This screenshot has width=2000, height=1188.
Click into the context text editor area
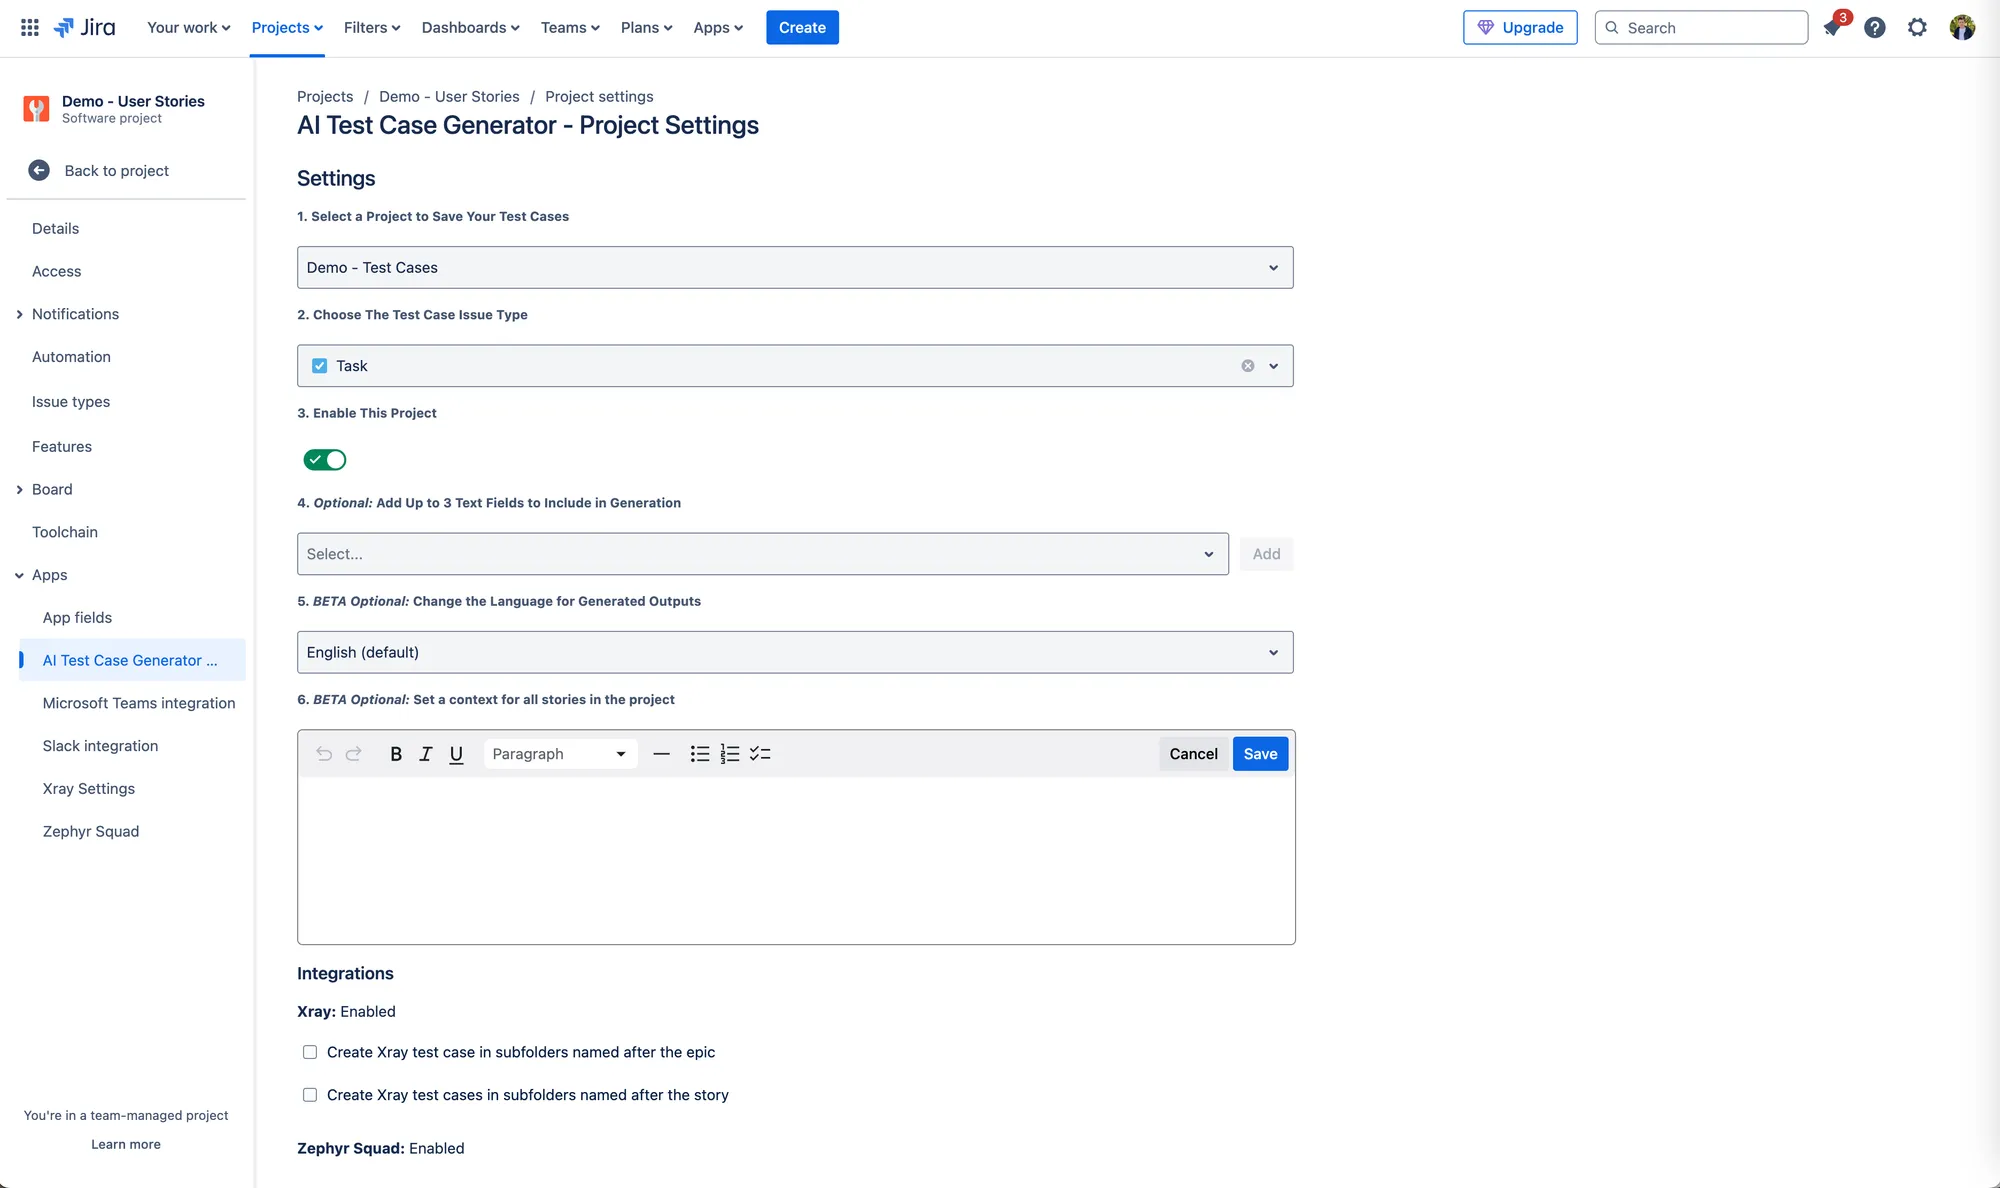tap(795, 860)
